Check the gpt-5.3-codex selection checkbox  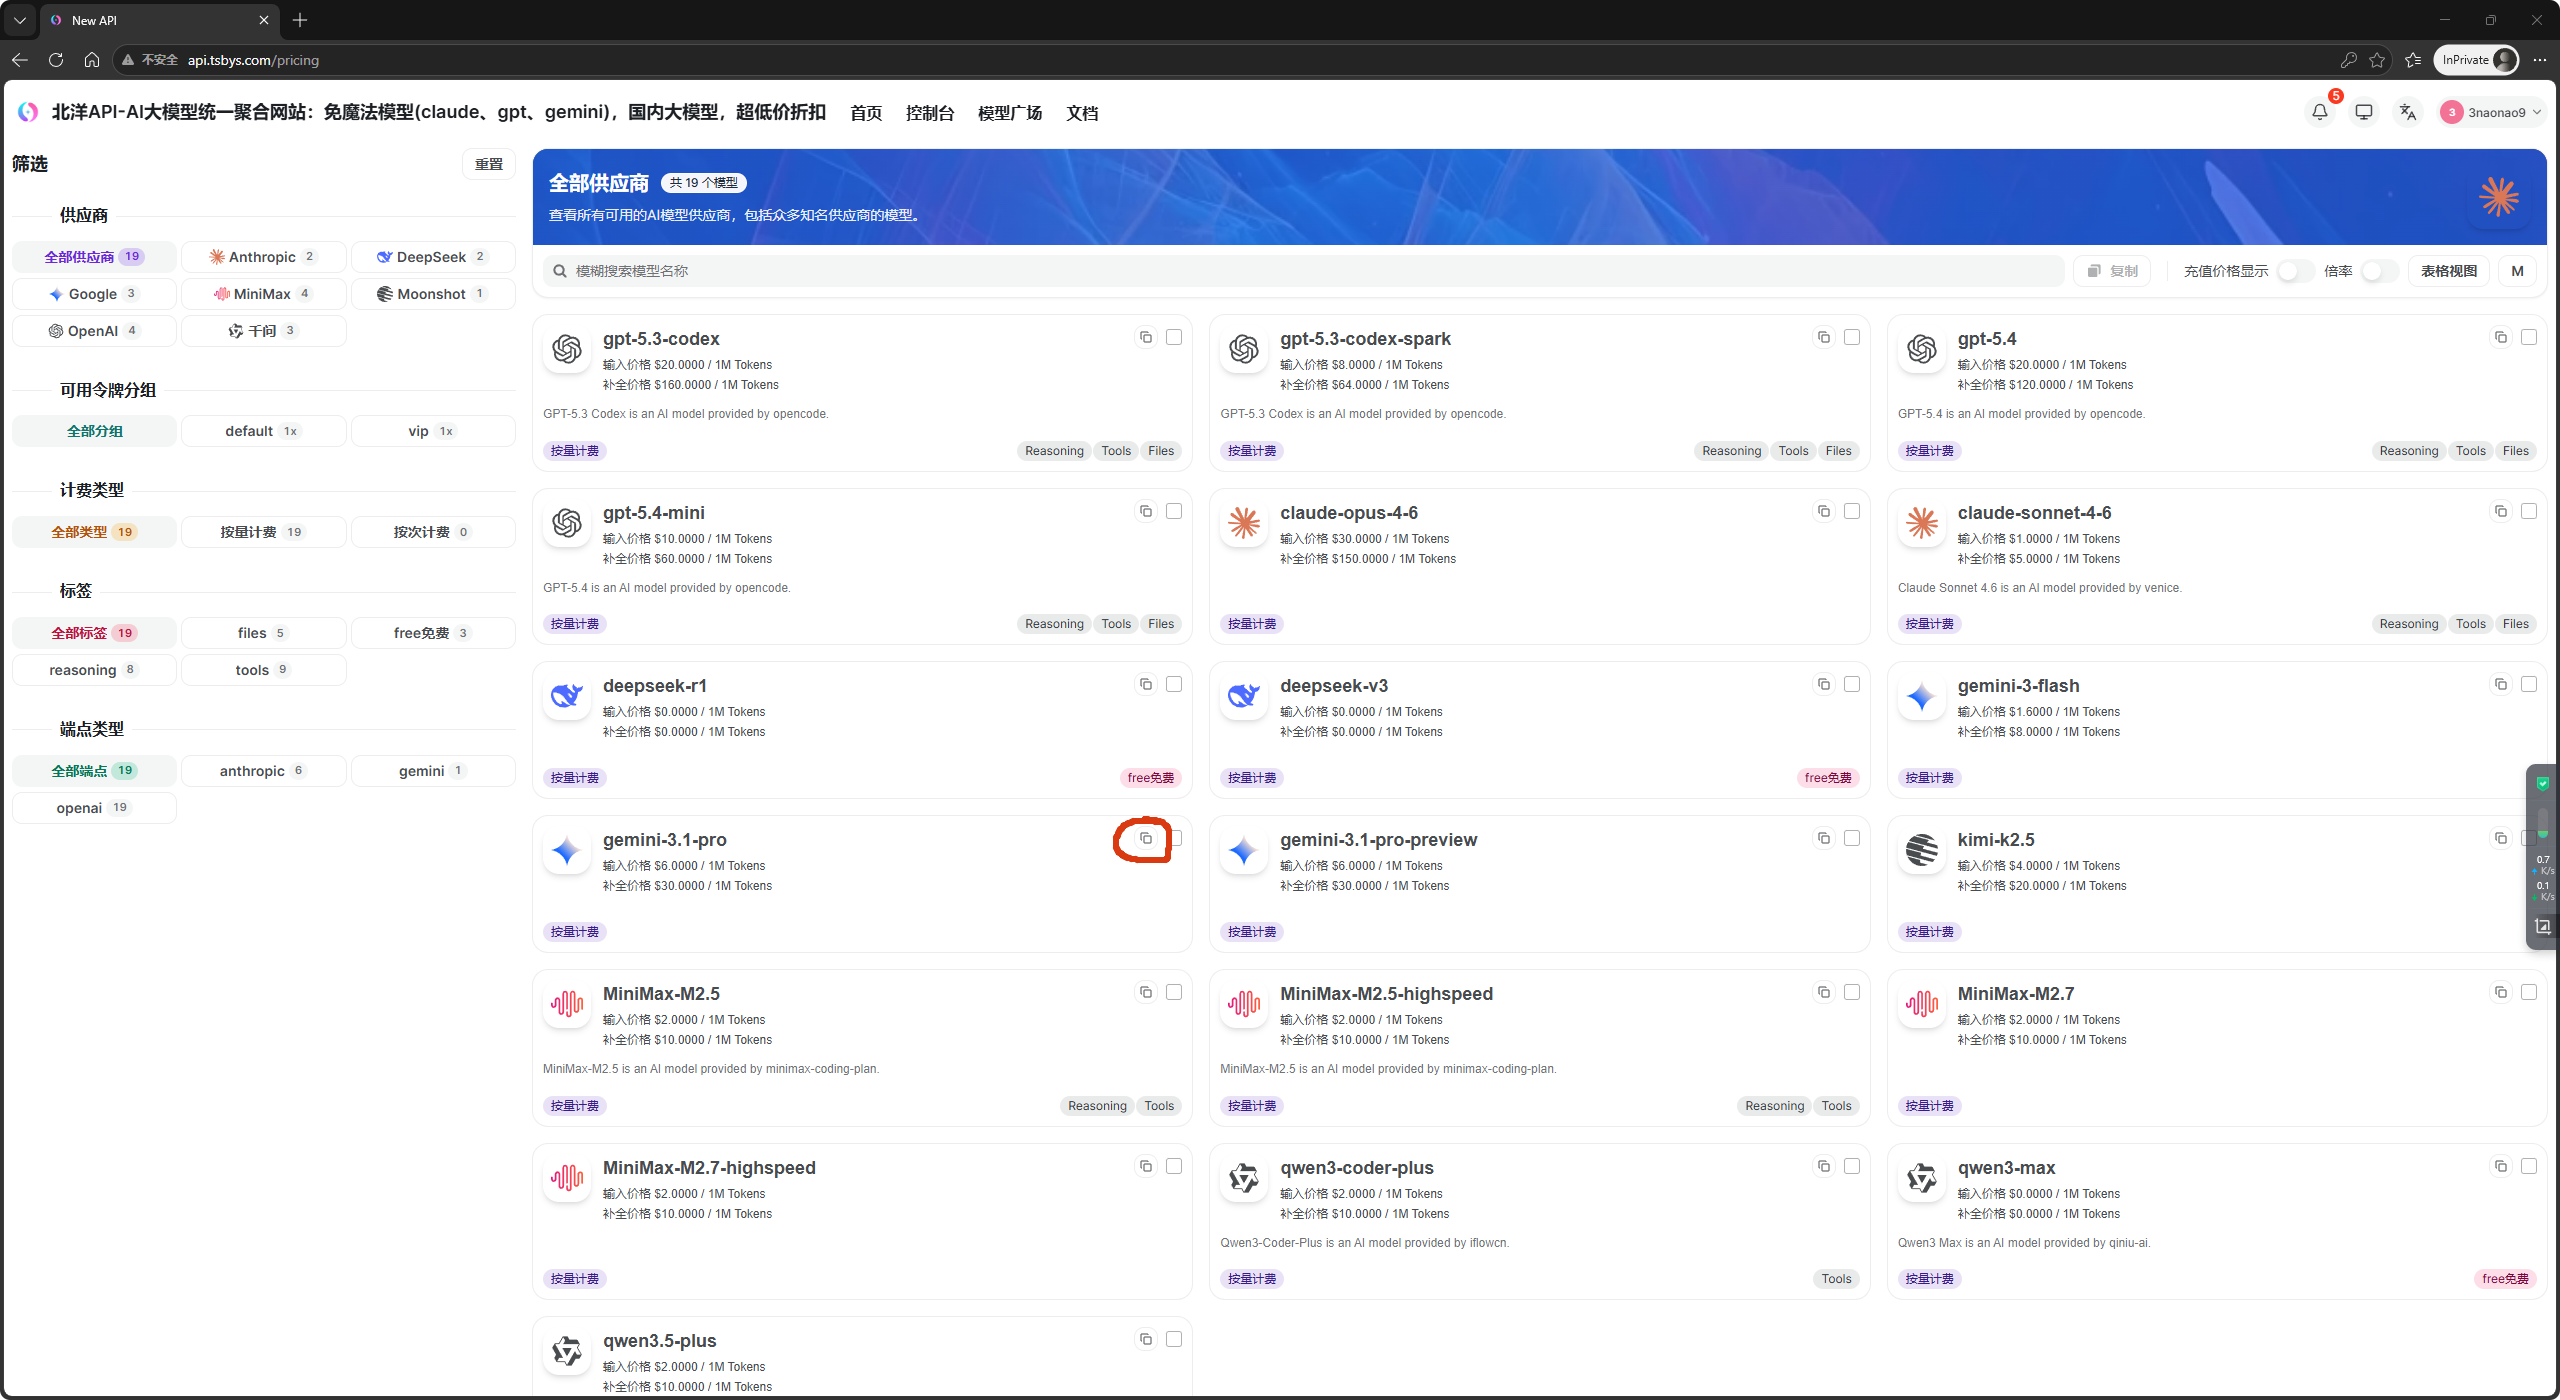pyautogui.click(x=1174, y=338)
